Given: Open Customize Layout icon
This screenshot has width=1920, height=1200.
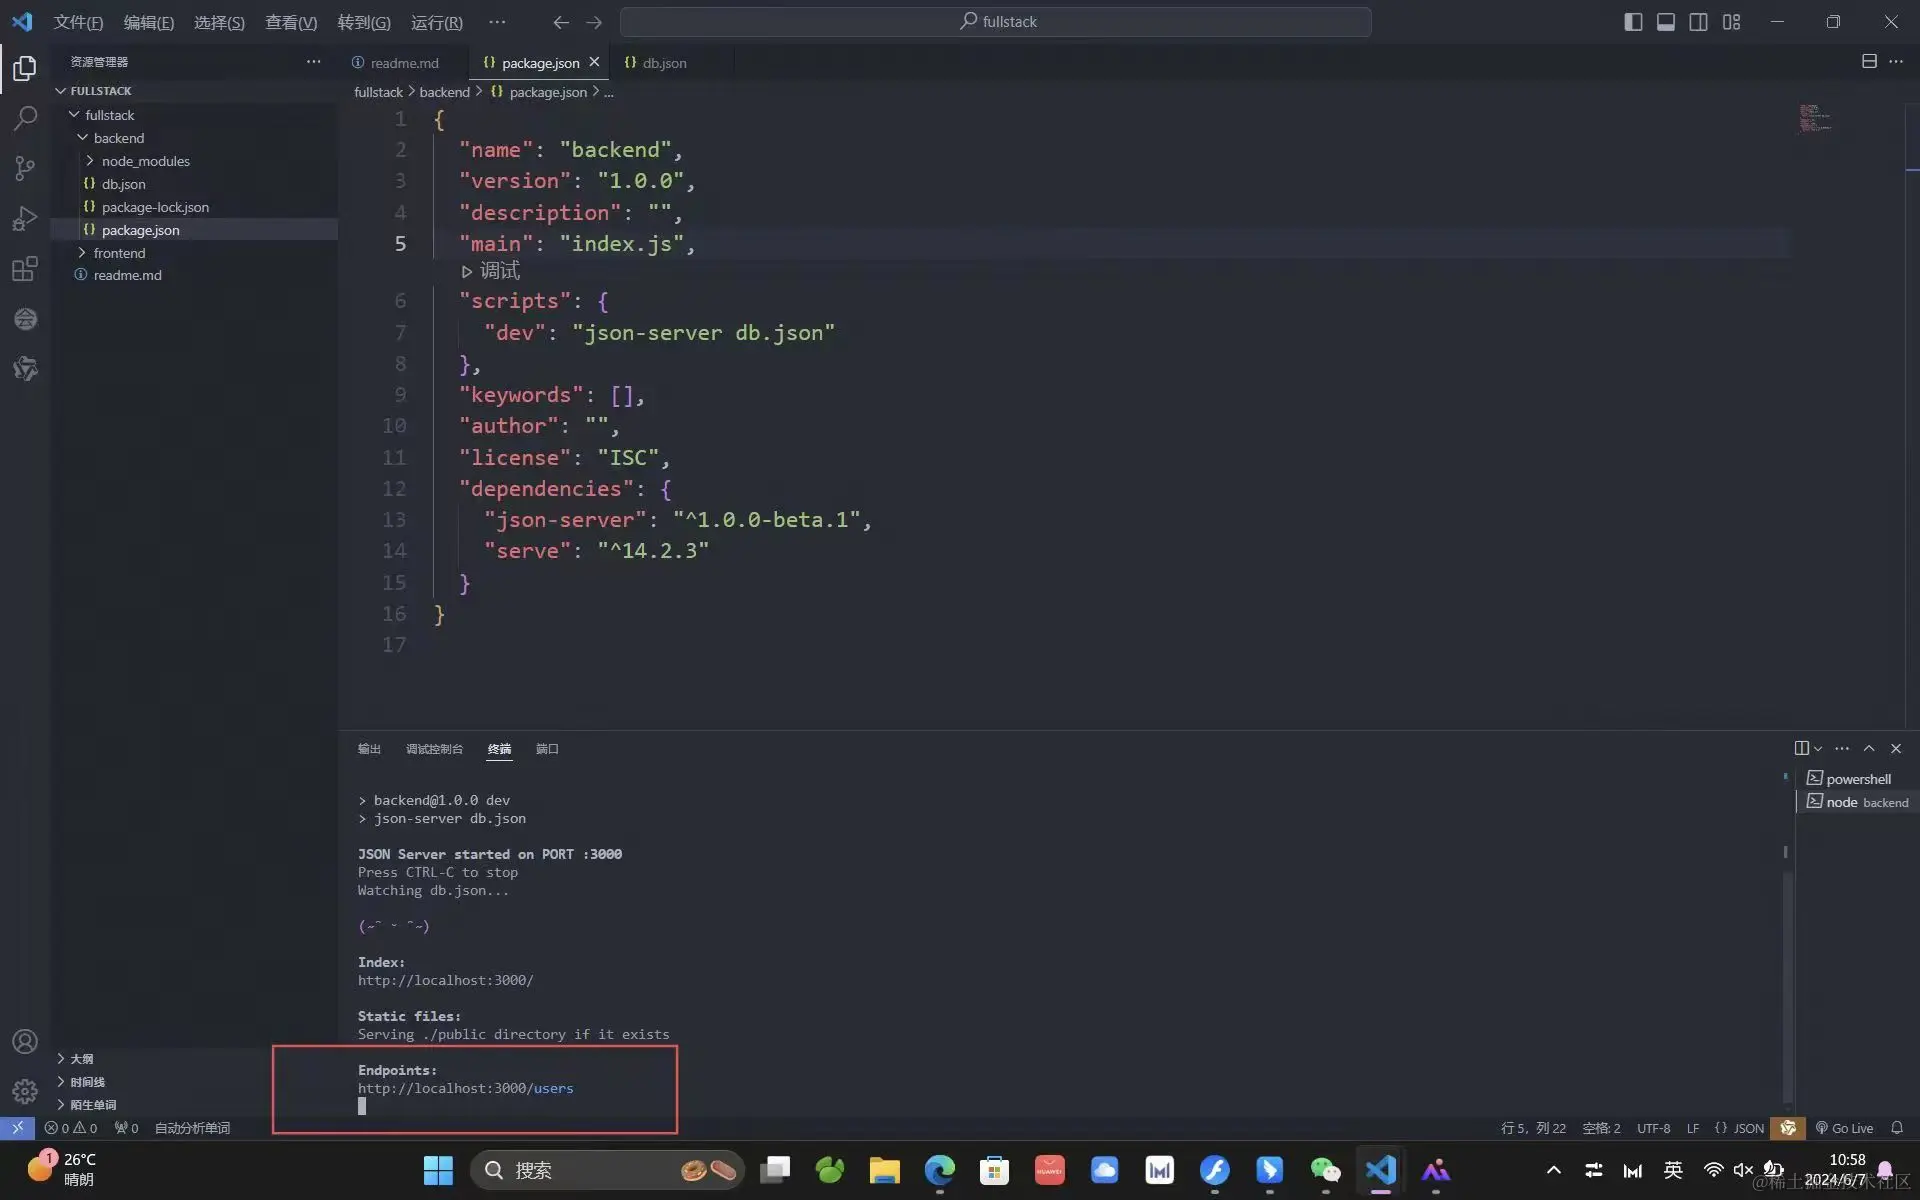Looking at the screenshot, I should [1731, 22].
